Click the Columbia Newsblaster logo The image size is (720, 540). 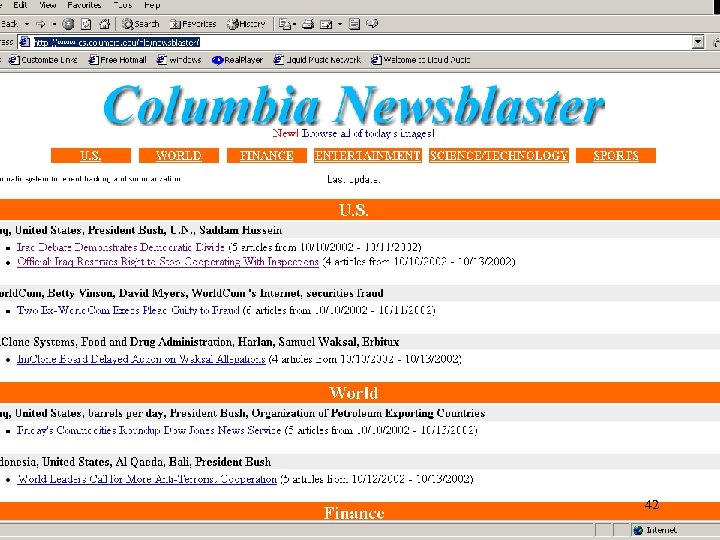click(x=354, y=105)
